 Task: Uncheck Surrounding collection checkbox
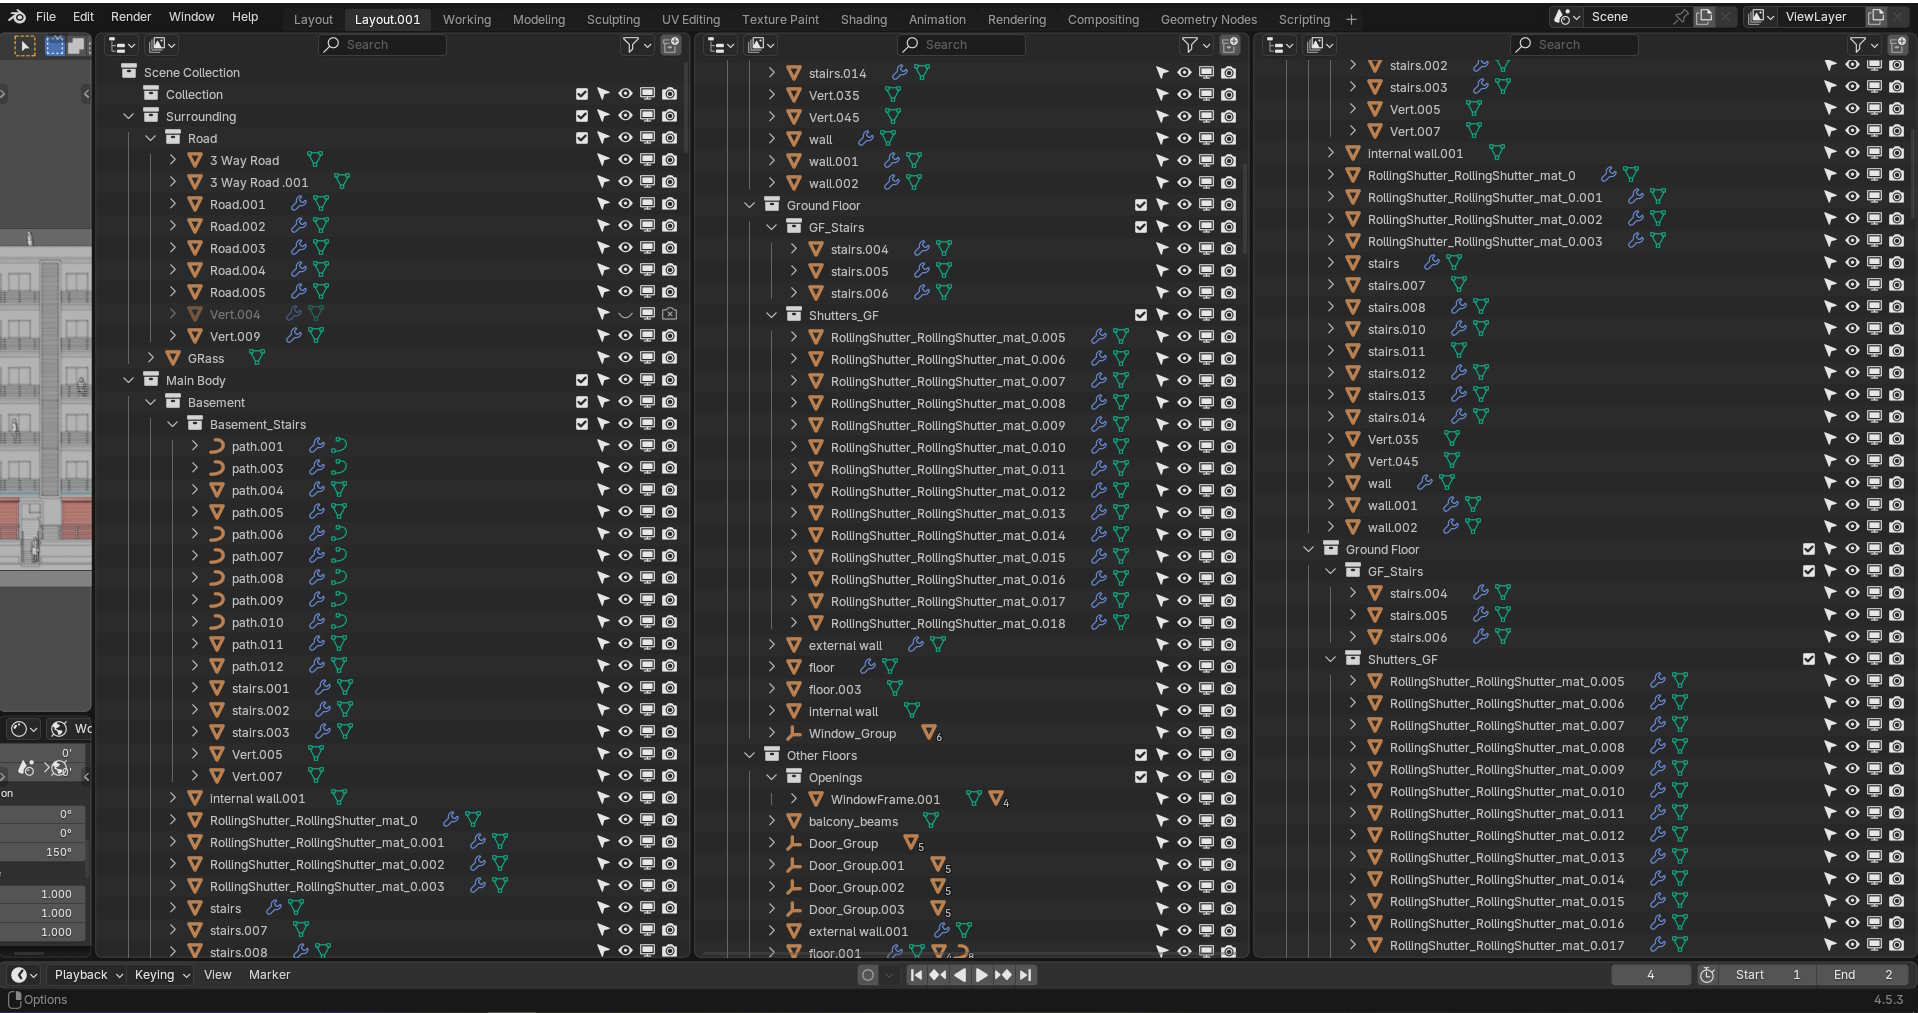582,116
